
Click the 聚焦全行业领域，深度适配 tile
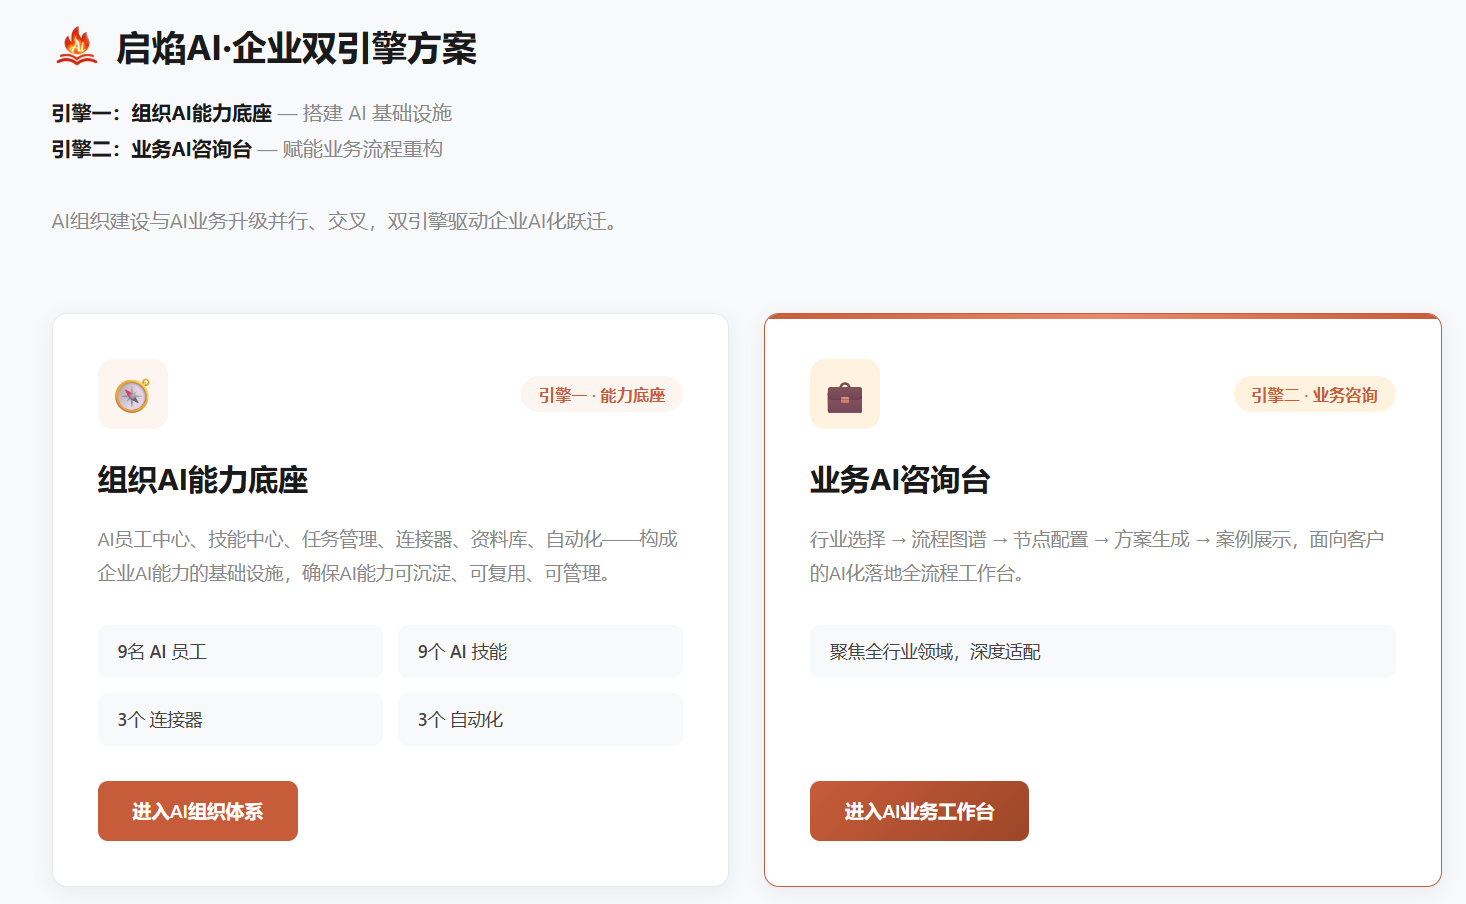(x=1103, y=652)
